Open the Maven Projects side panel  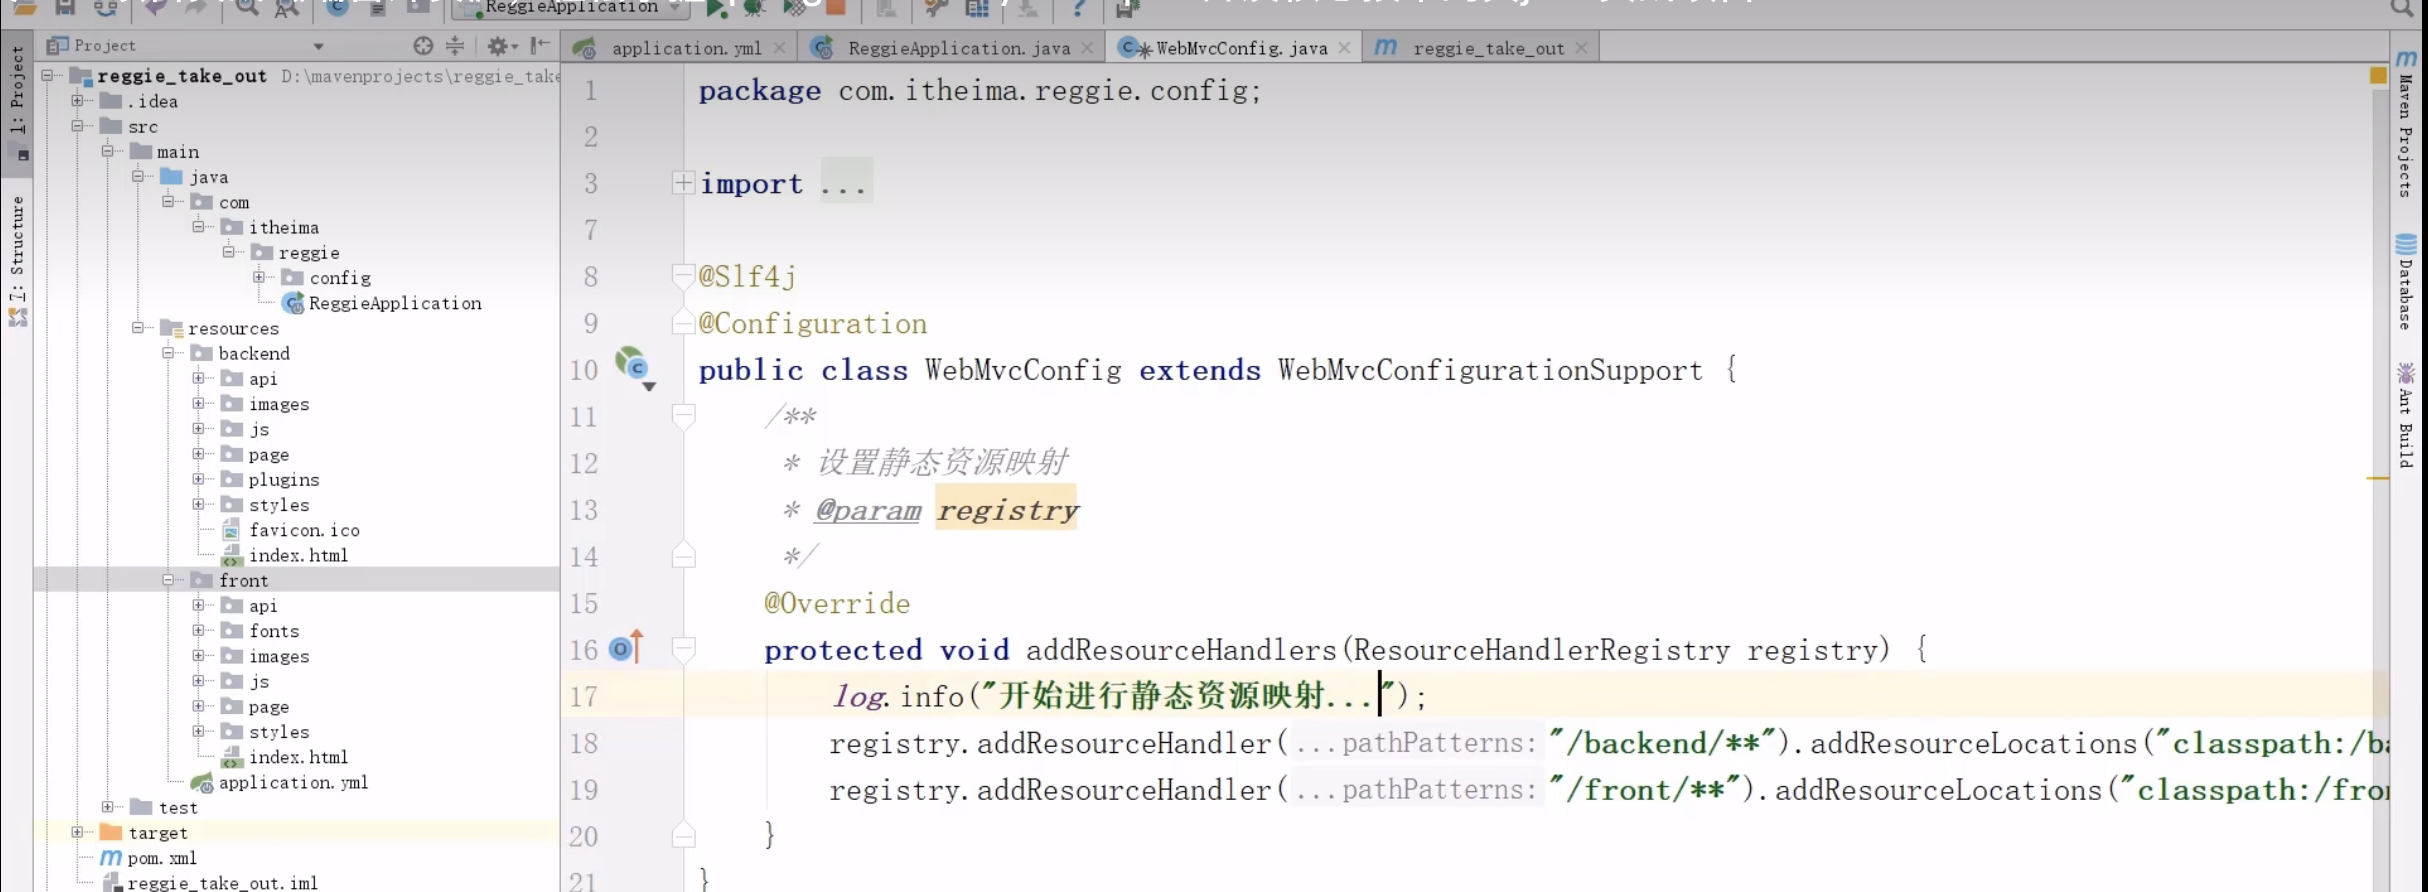click(x=2406, y=123)
